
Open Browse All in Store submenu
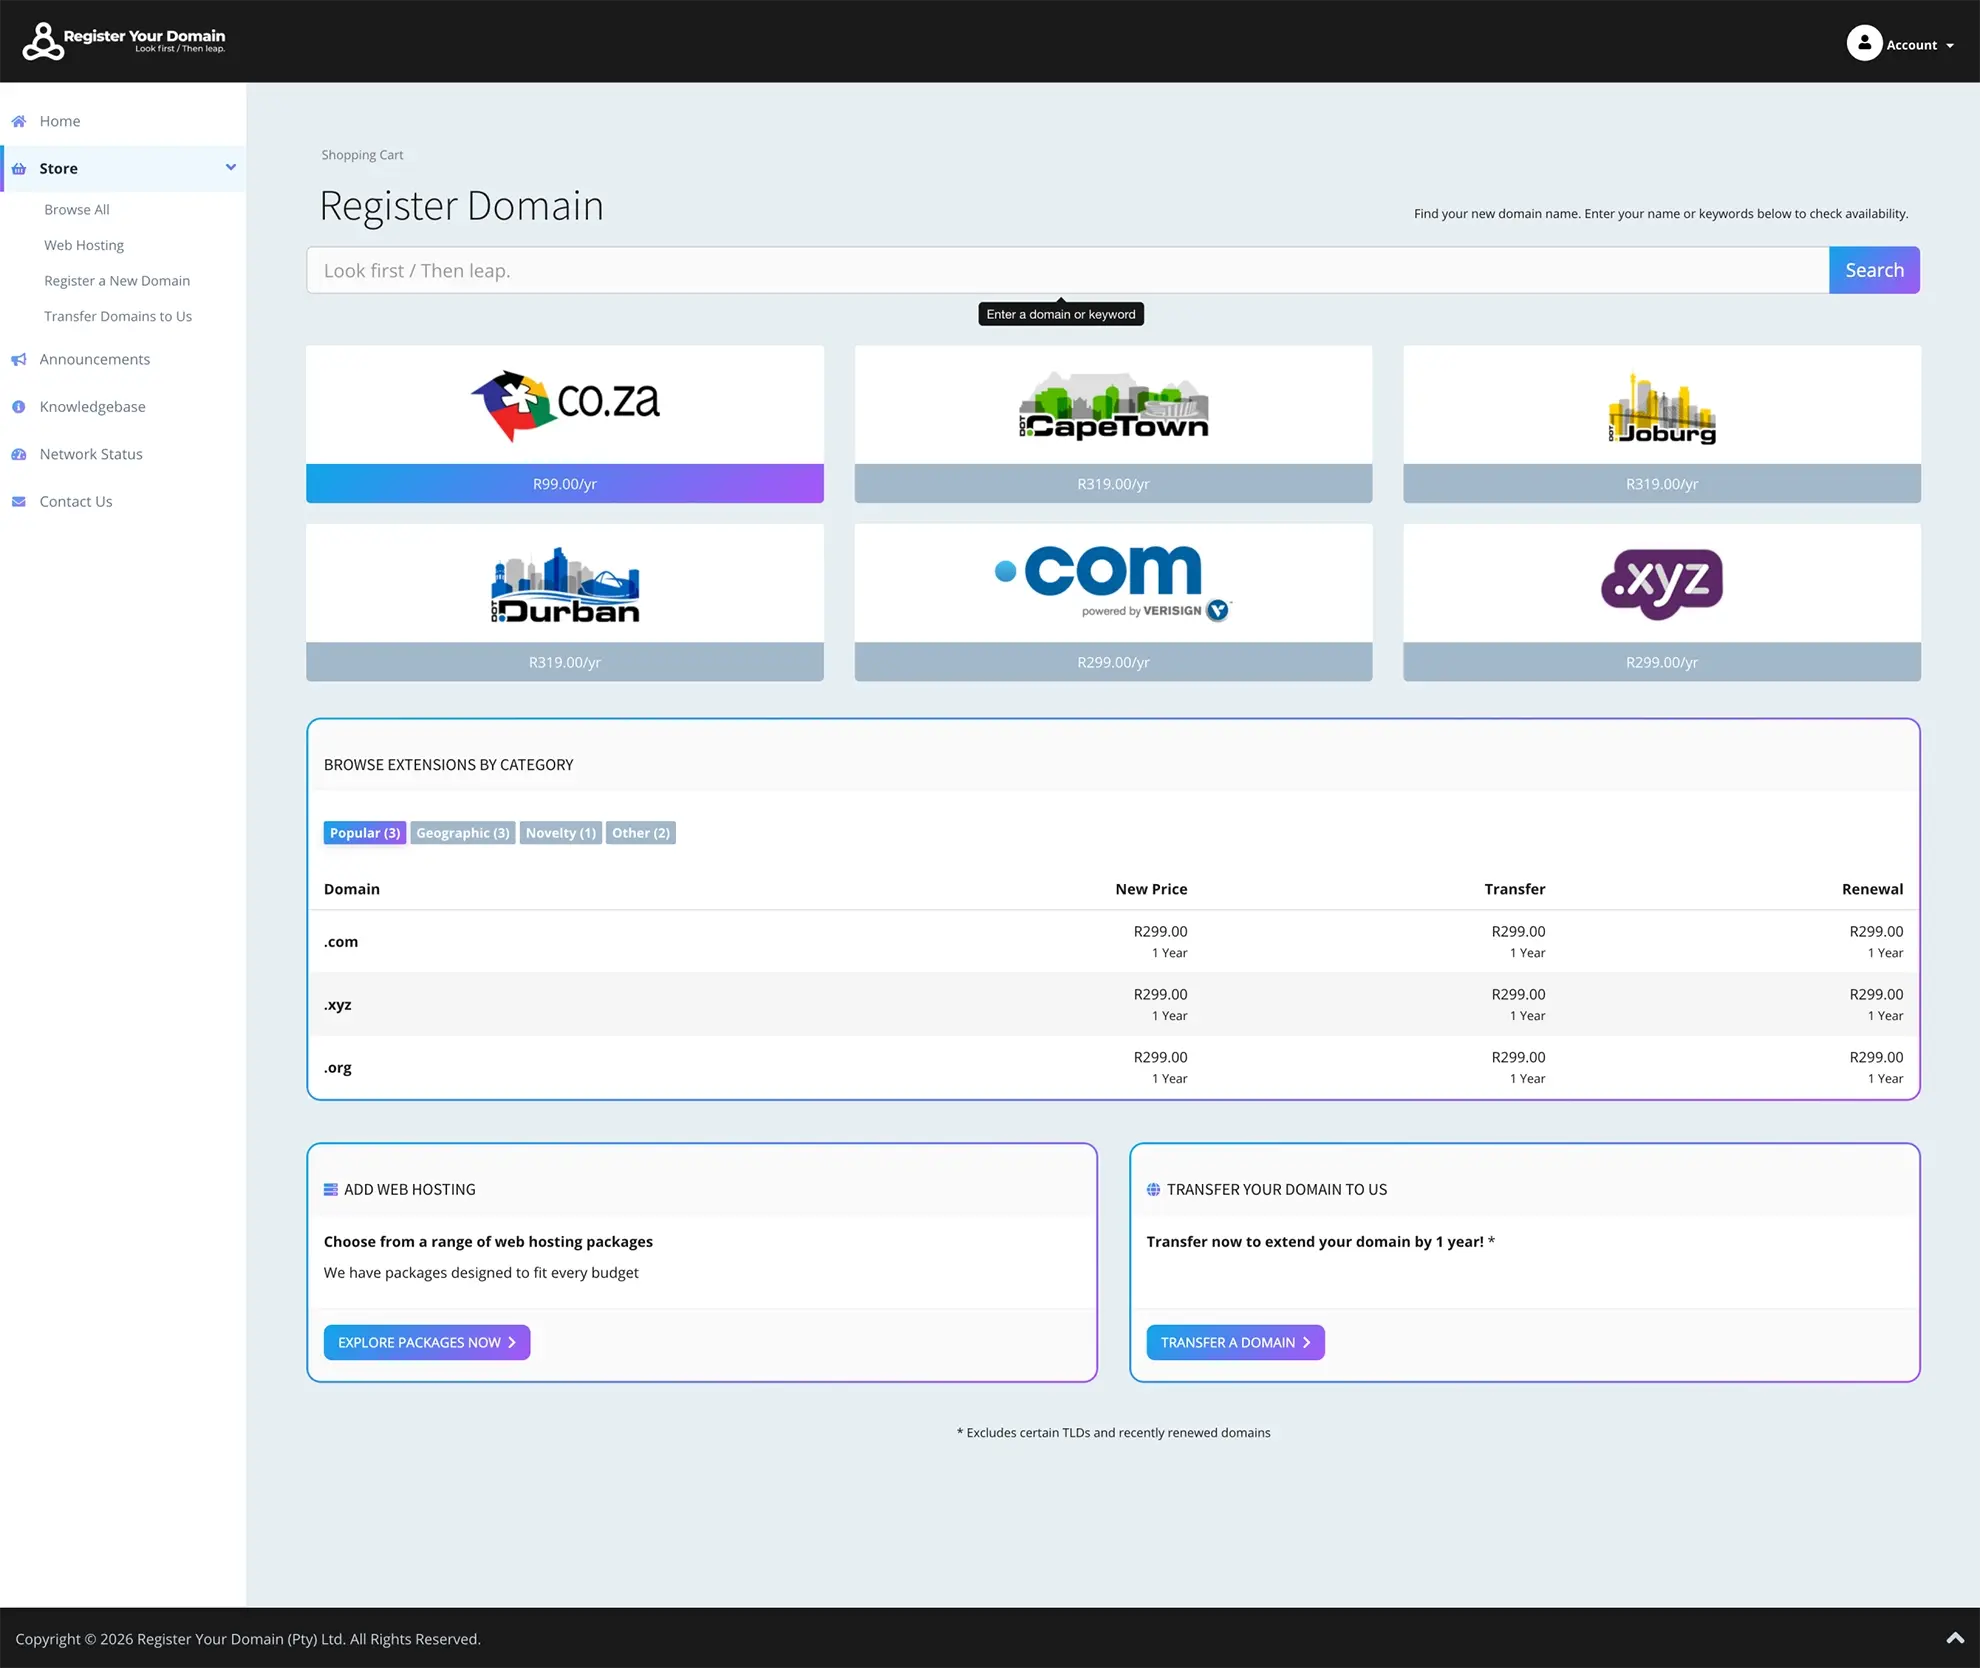[x=77, y=209]
